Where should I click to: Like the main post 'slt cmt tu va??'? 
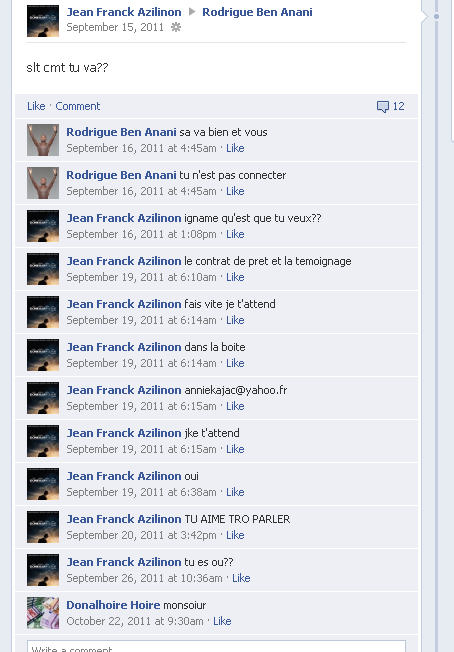(36, 106)
